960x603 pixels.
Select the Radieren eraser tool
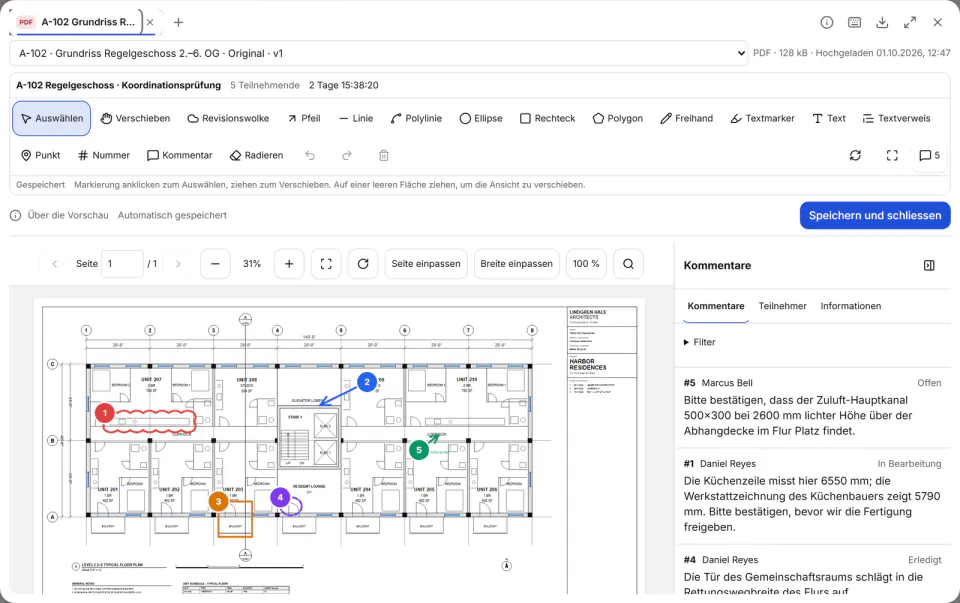point(257,155)
